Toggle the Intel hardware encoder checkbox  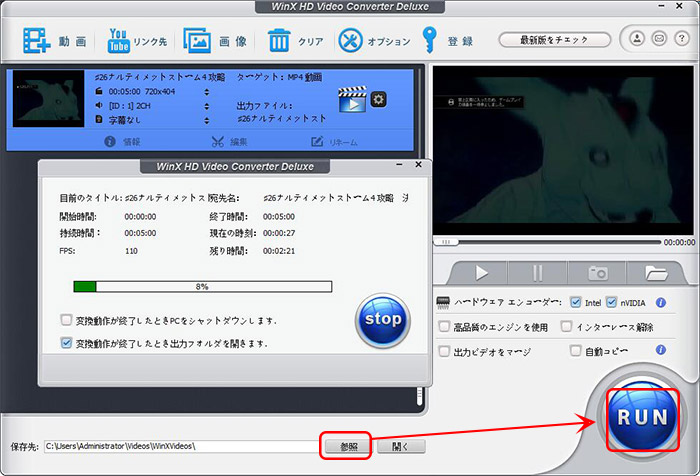click(x=575, y=302)
